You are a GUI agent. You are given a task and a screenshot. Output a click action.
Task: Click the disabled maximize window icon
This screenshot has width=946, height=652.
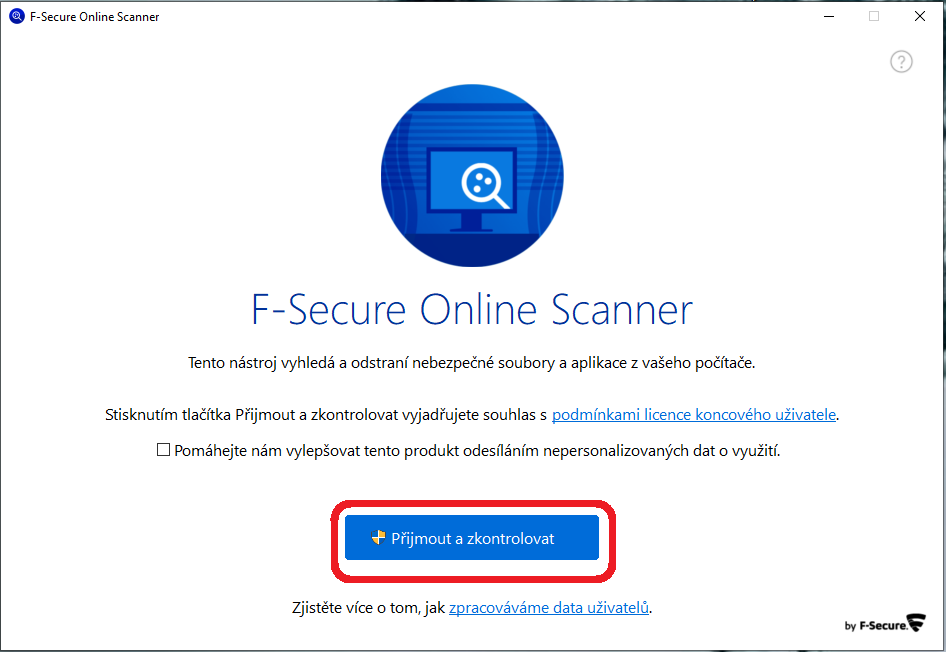pyautogui.click(x=874, y=16)
